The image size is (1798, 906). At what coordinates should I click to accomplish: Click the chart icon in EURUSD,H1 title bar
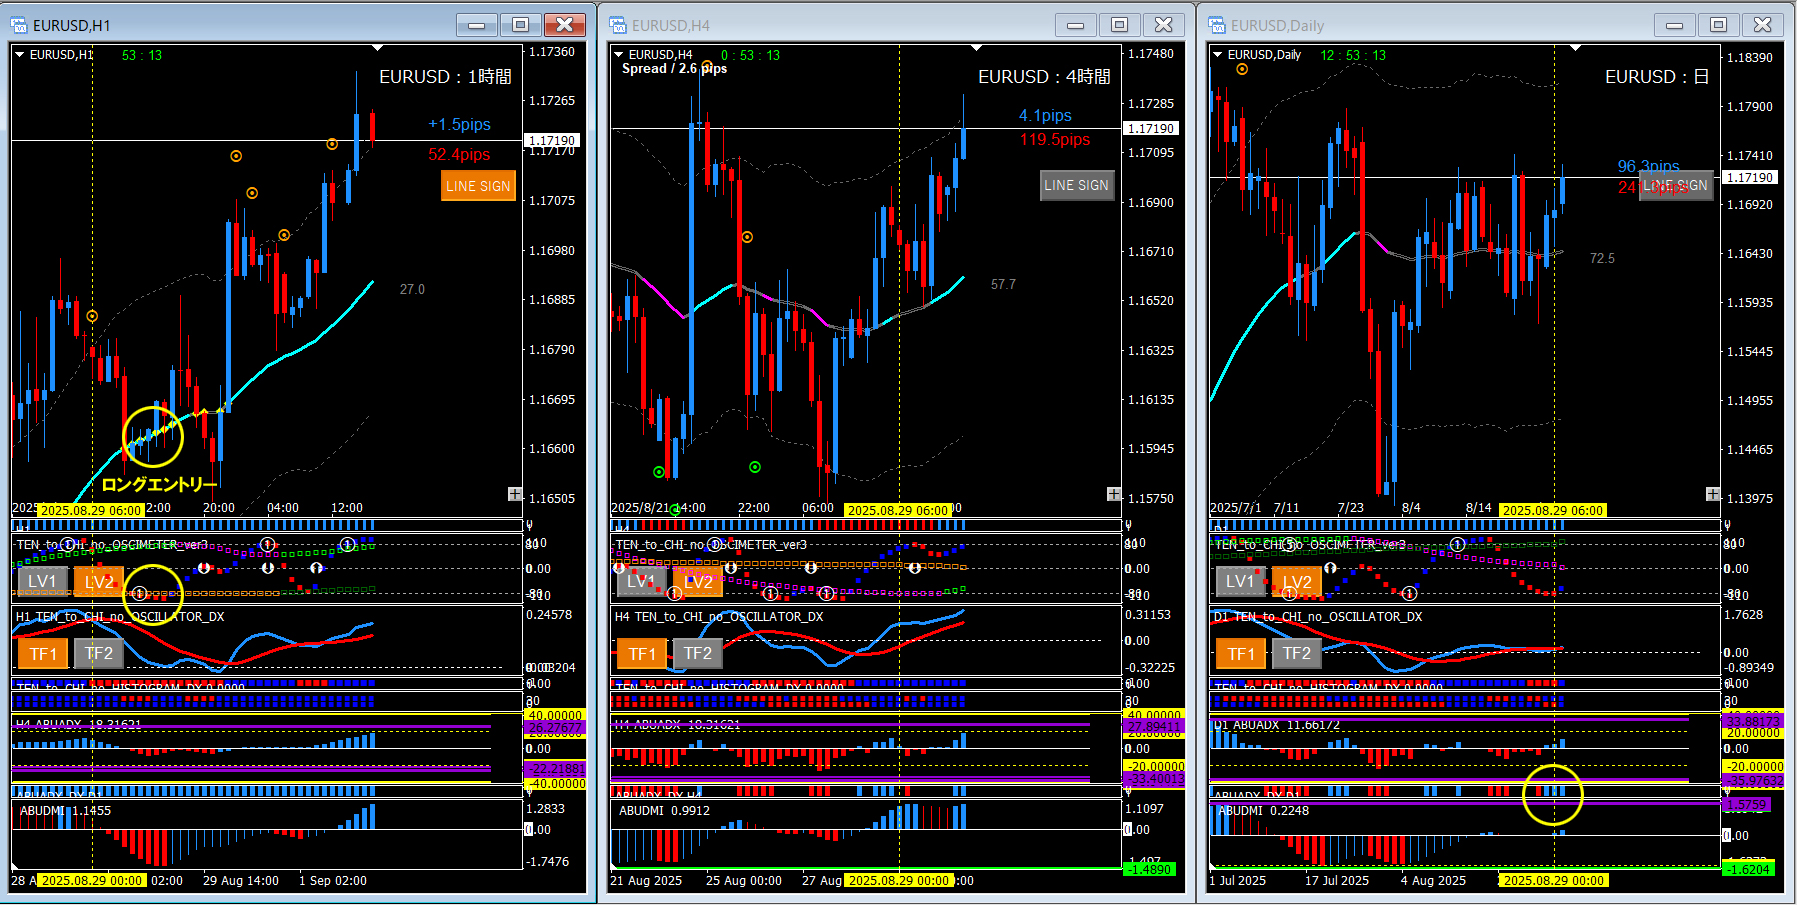click(19, 25)
